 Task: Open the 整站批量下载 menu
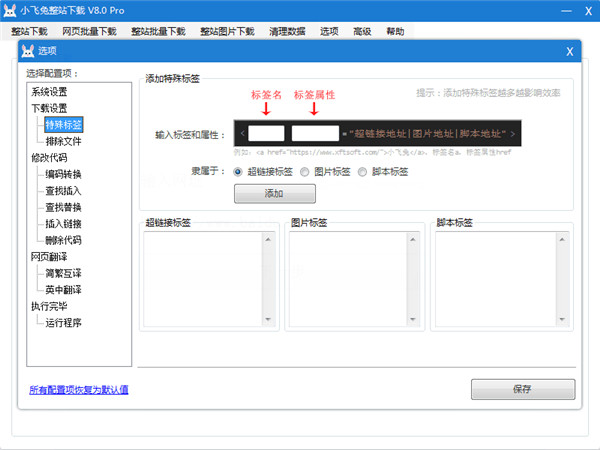pyautogui.click(x=158, y=31)
